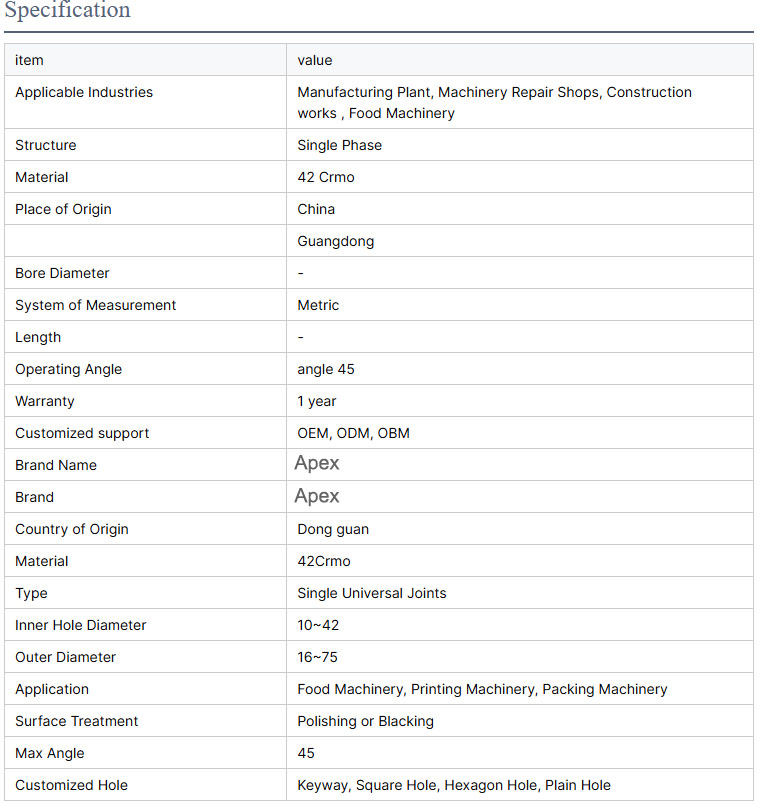Click the Apex value beside the Brand label
757x804 pixels.
(x=317, y=497)
